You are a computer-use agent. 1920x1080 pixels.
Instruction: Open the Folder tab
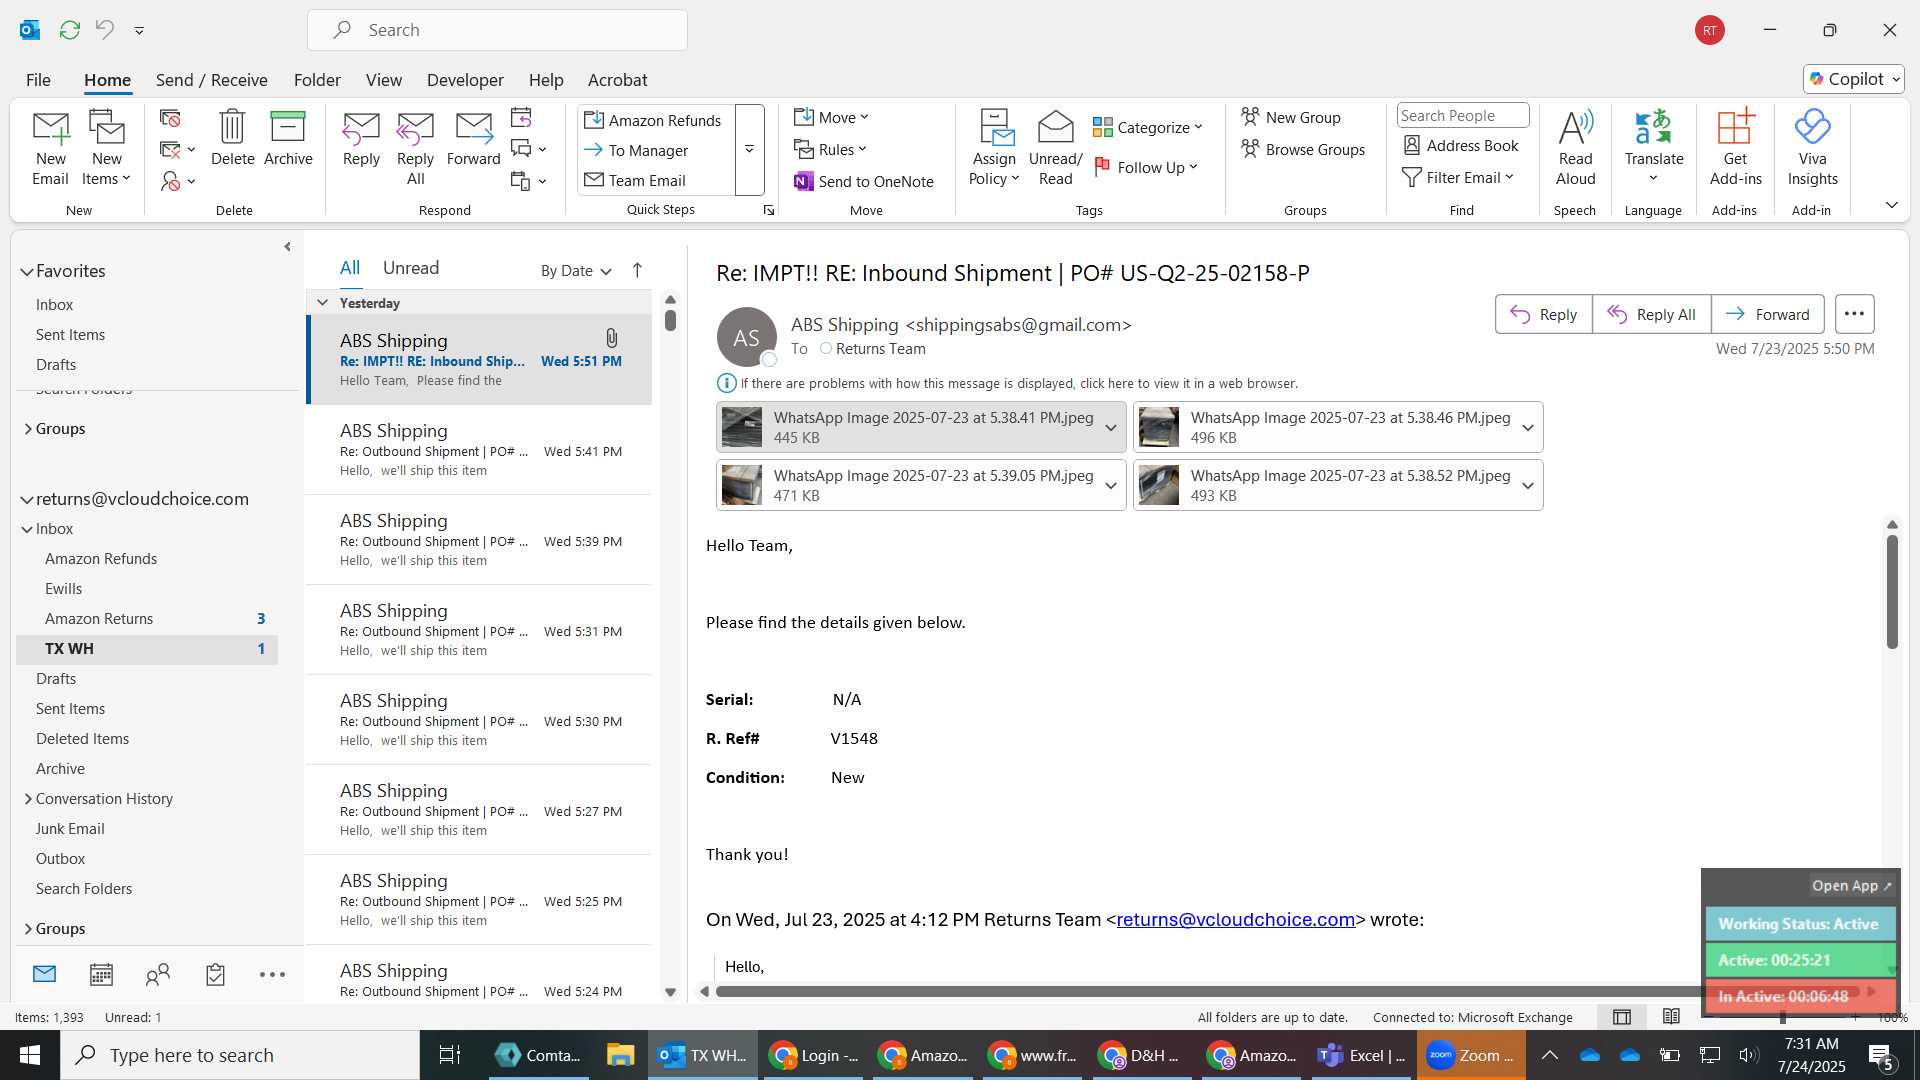[x=317, y=80]
